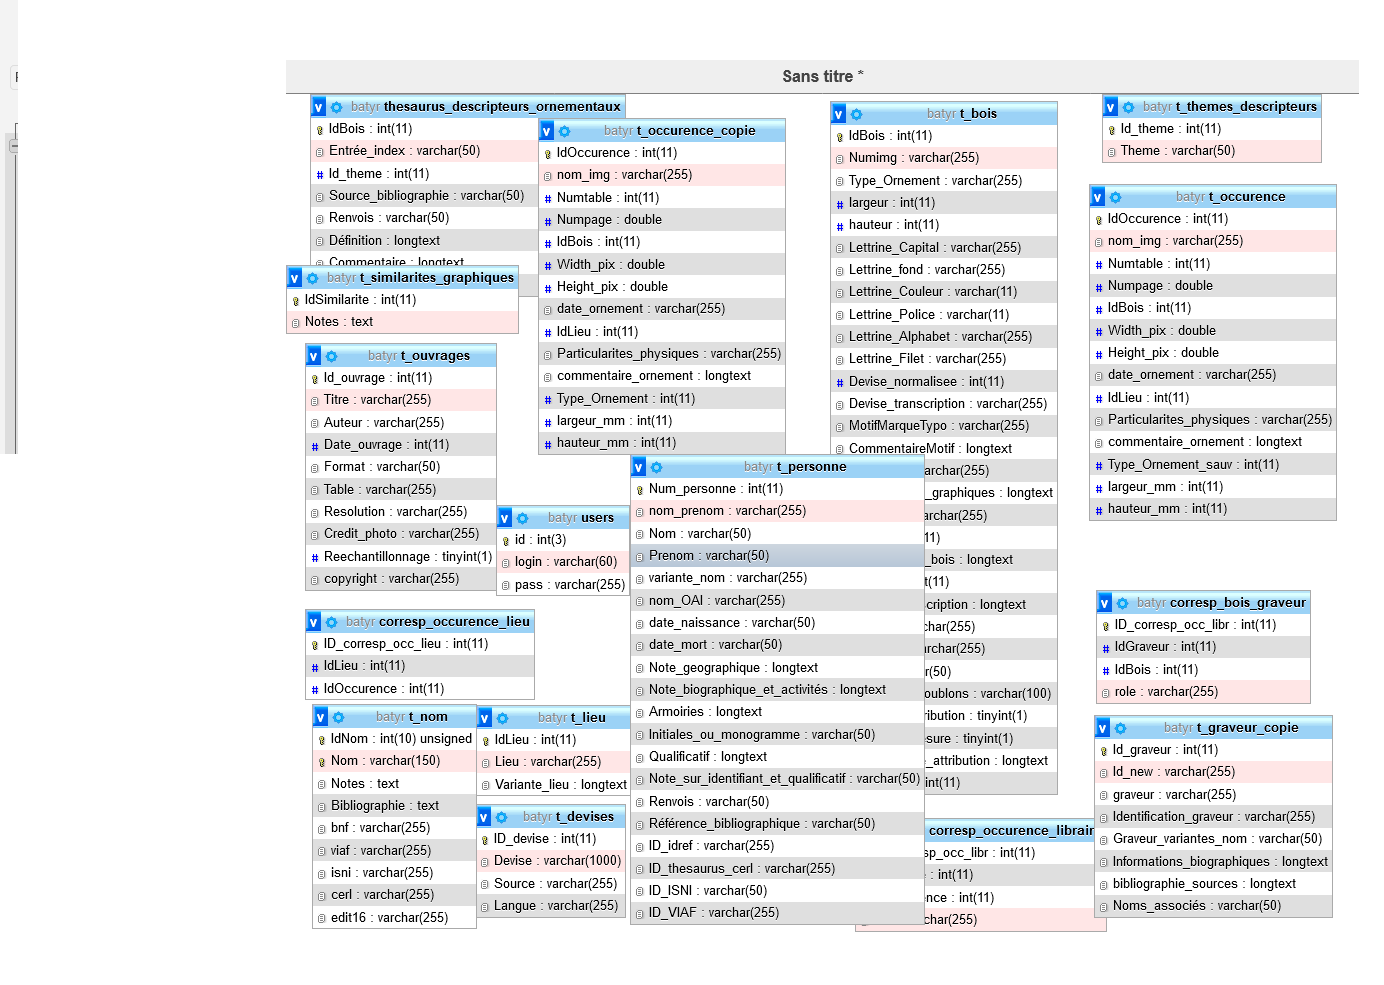The image size is (1384, 985).
Task: Open the users table gear icon
Action: click(x=523, y=518)
